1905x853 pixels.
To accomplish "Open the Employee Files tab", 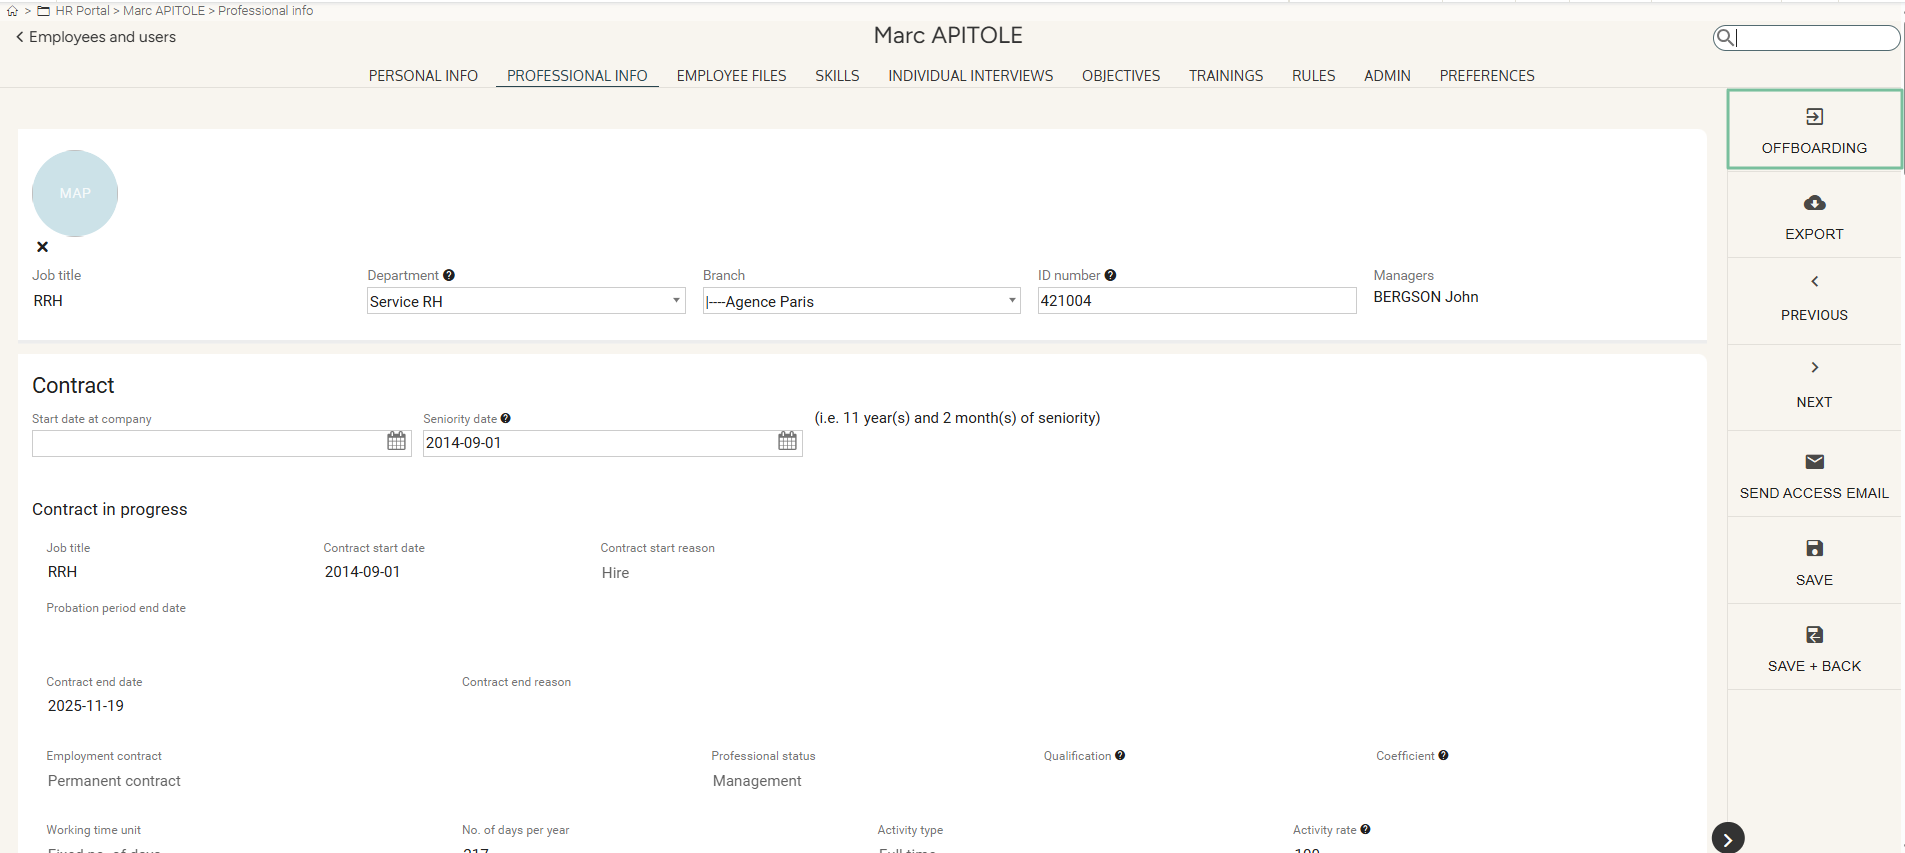I will coord(731,76).
